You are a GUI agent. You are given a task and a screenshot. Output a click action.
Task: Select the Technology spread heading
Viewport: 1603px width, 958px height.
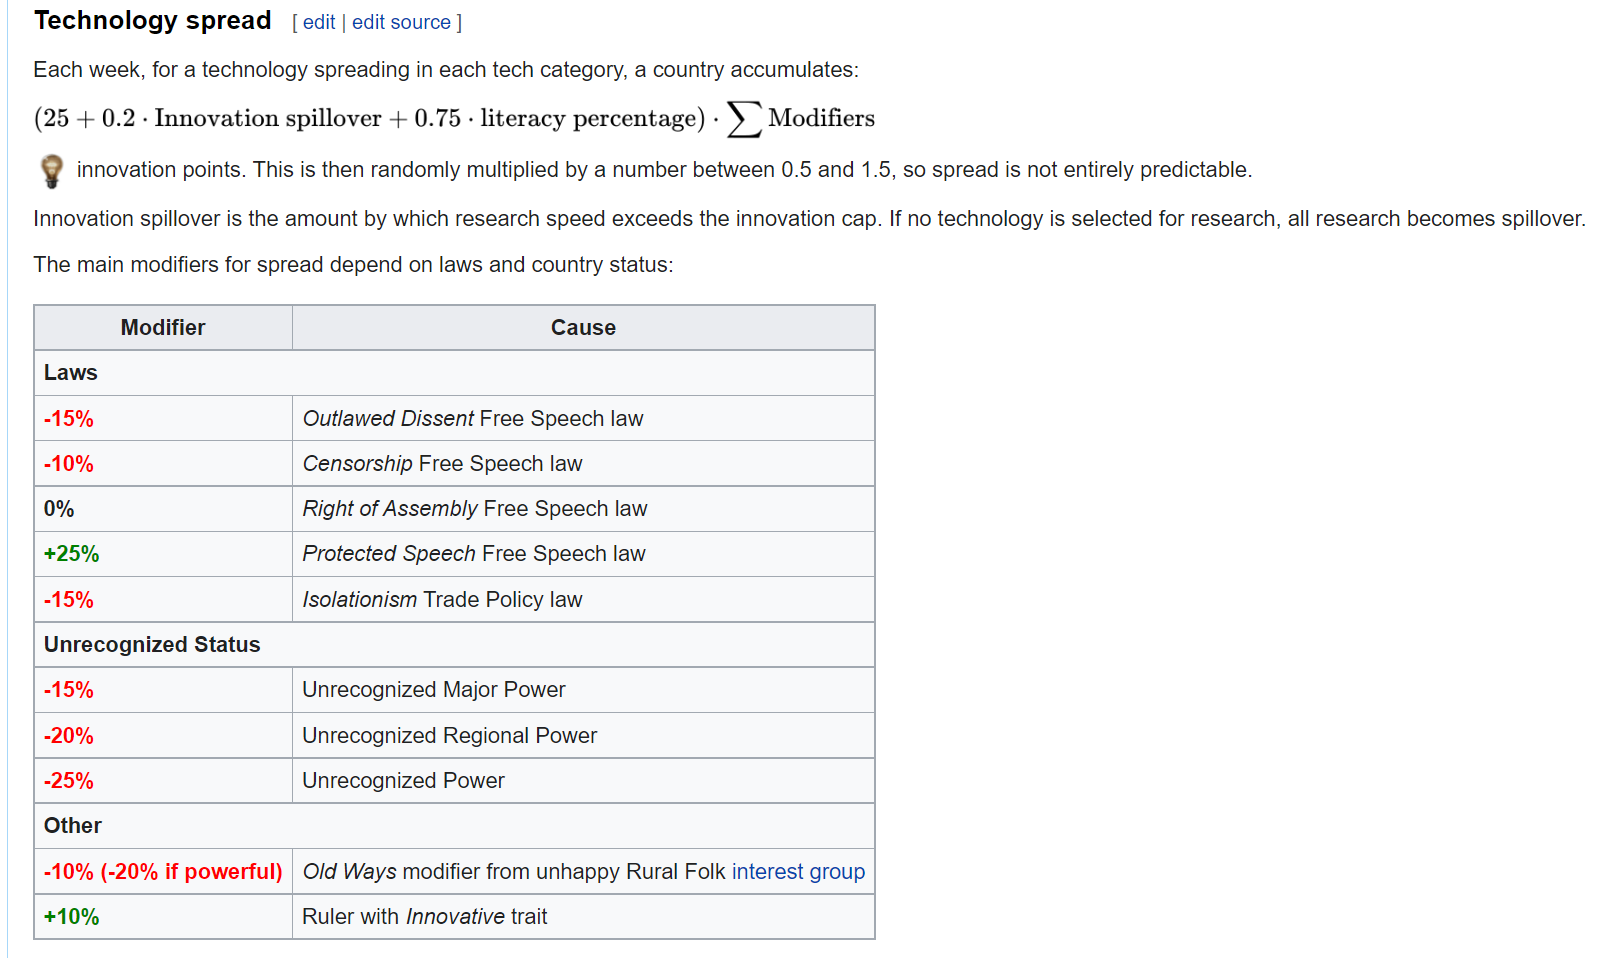coord(153,21)
